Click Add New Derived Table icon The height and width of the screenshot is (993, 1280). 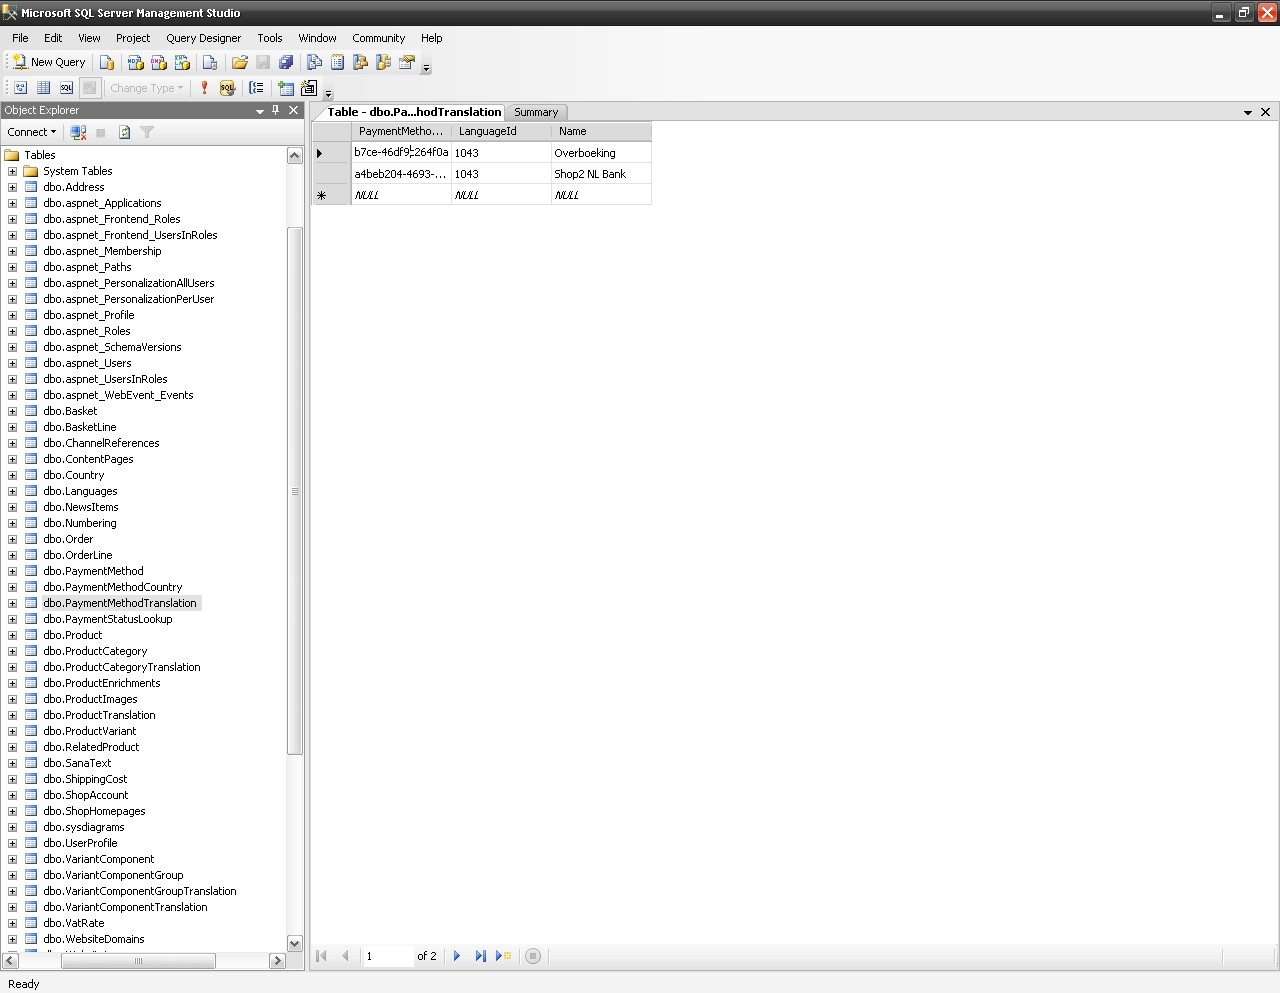point(309,88)
